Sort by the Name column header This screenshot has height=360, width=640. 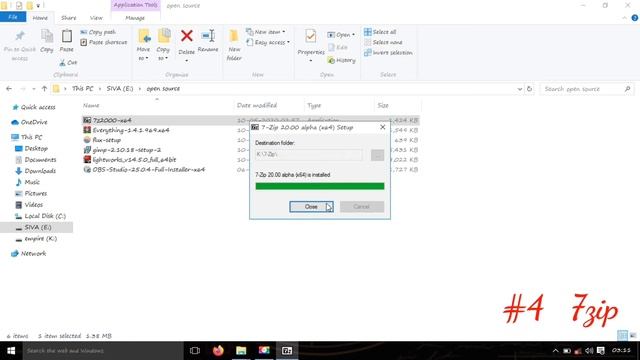point(91,105)
